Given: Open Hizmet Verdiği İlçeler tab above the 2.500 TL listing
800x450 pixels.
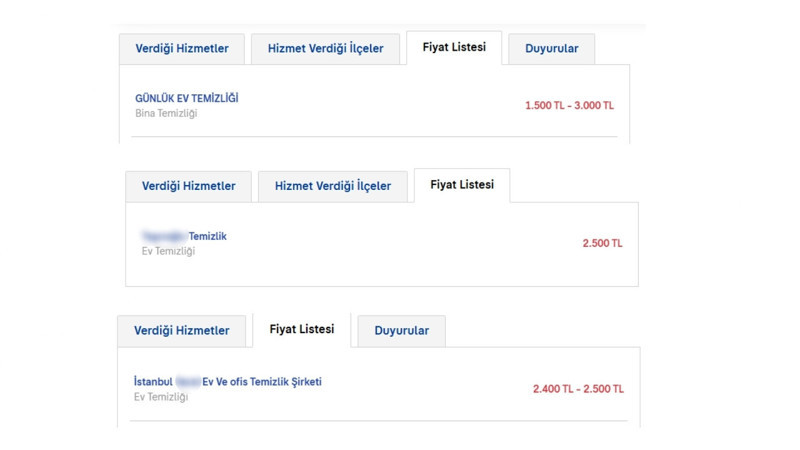Looking at the screenshot, I should [x=332, y=186].
